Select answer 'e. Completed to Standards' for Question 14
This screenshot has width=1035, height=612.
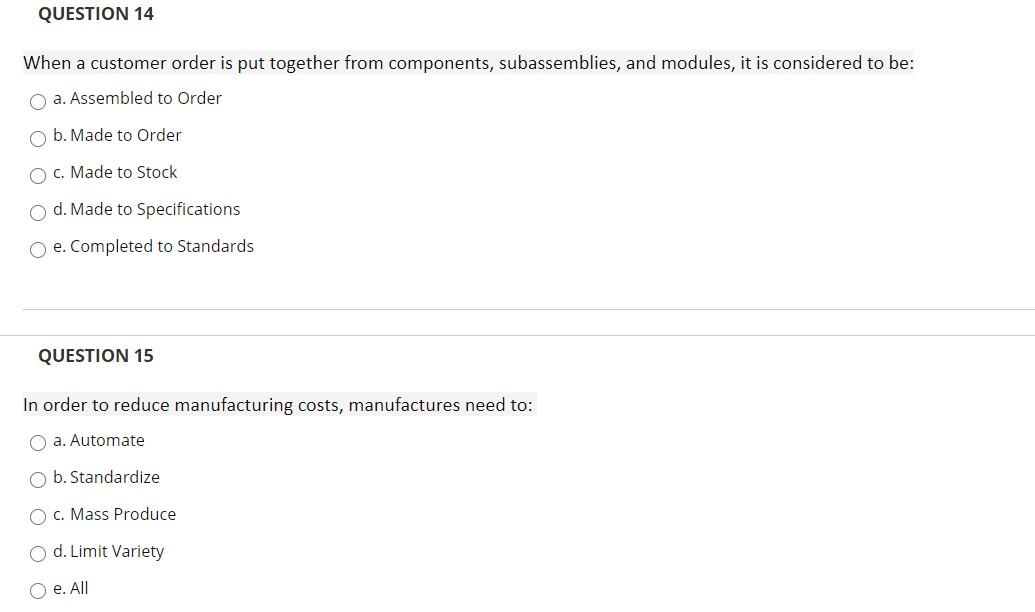click(x=38, y=249)
